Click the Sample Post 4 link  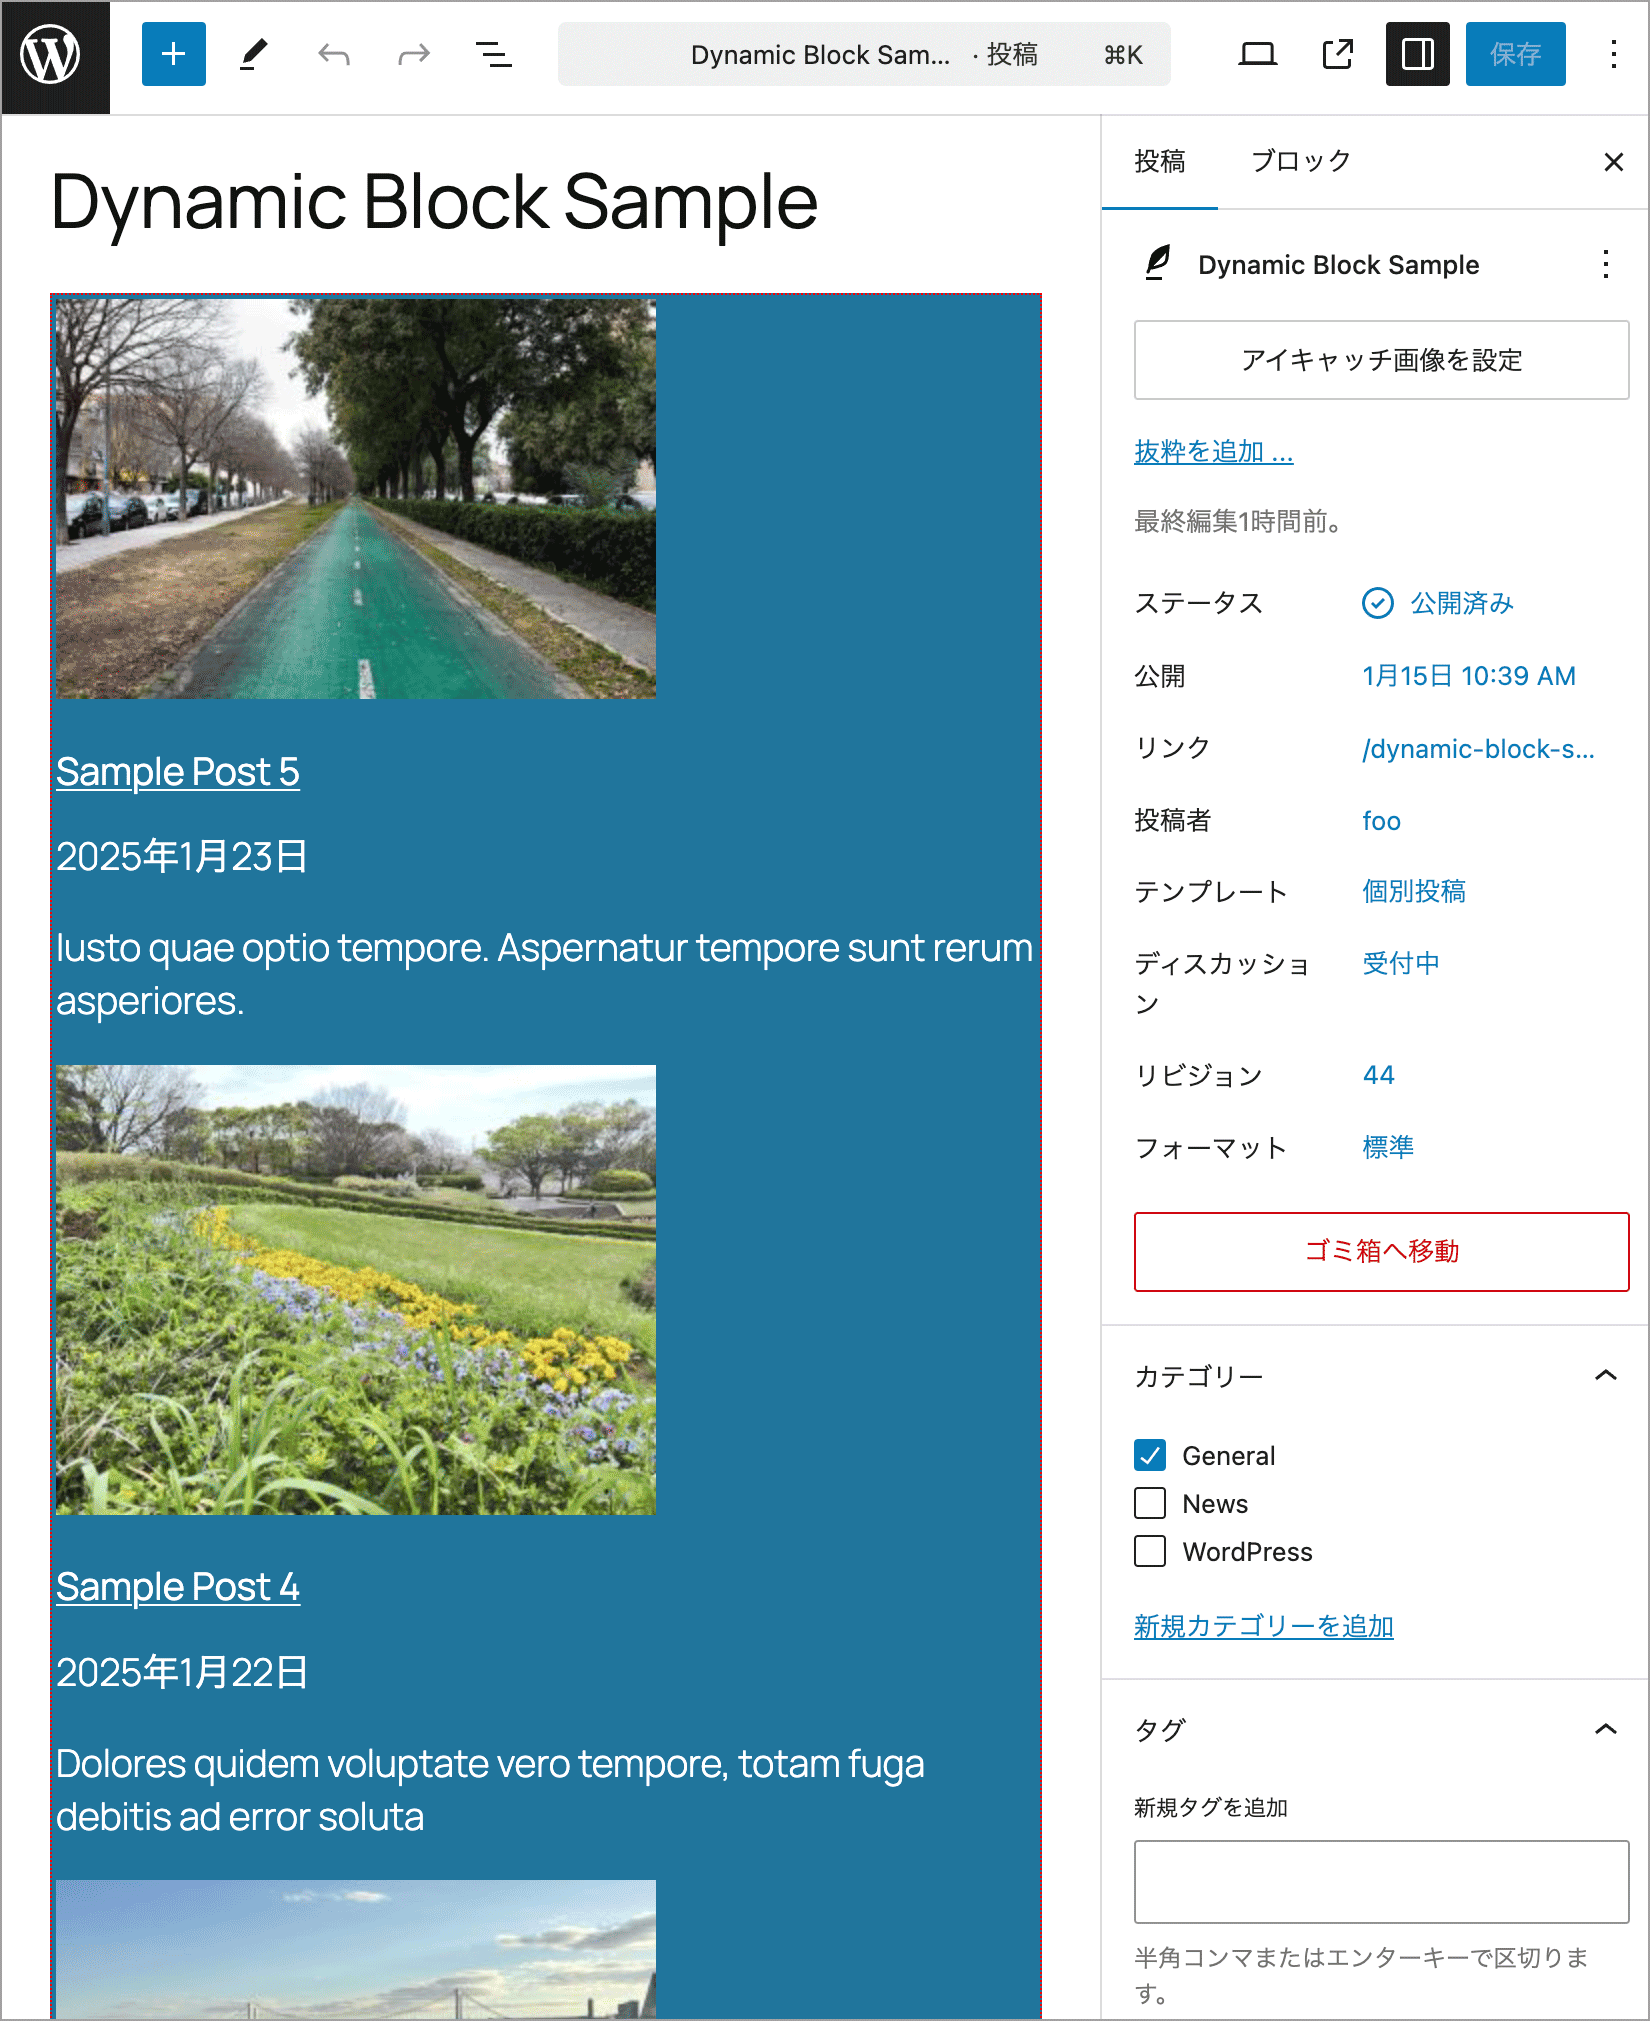click(x=177, y=1587)
